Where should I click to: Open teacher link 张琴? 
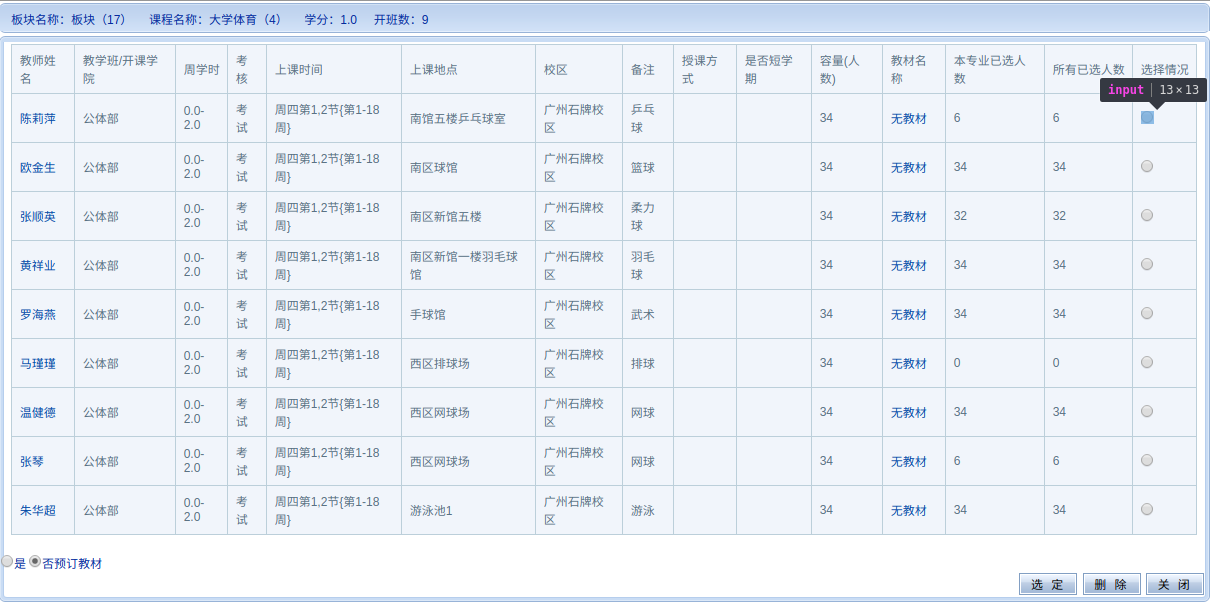point(32,461)
